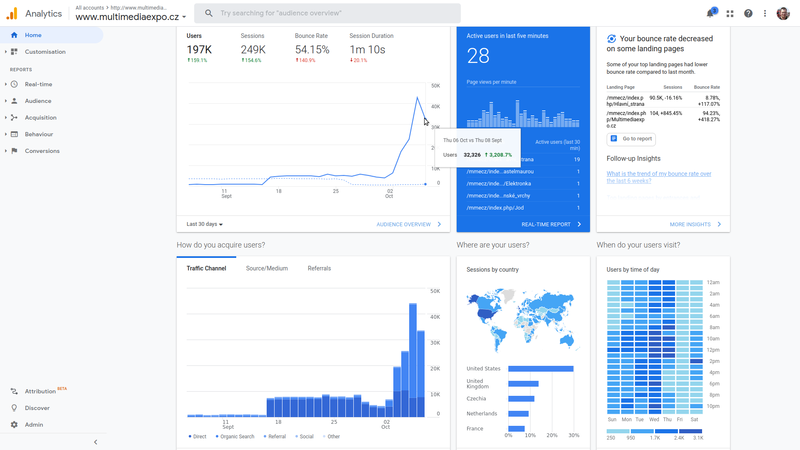Click the Conversions flag icon
The width and height of the screenshot is (800, 450).
point(14,151)
